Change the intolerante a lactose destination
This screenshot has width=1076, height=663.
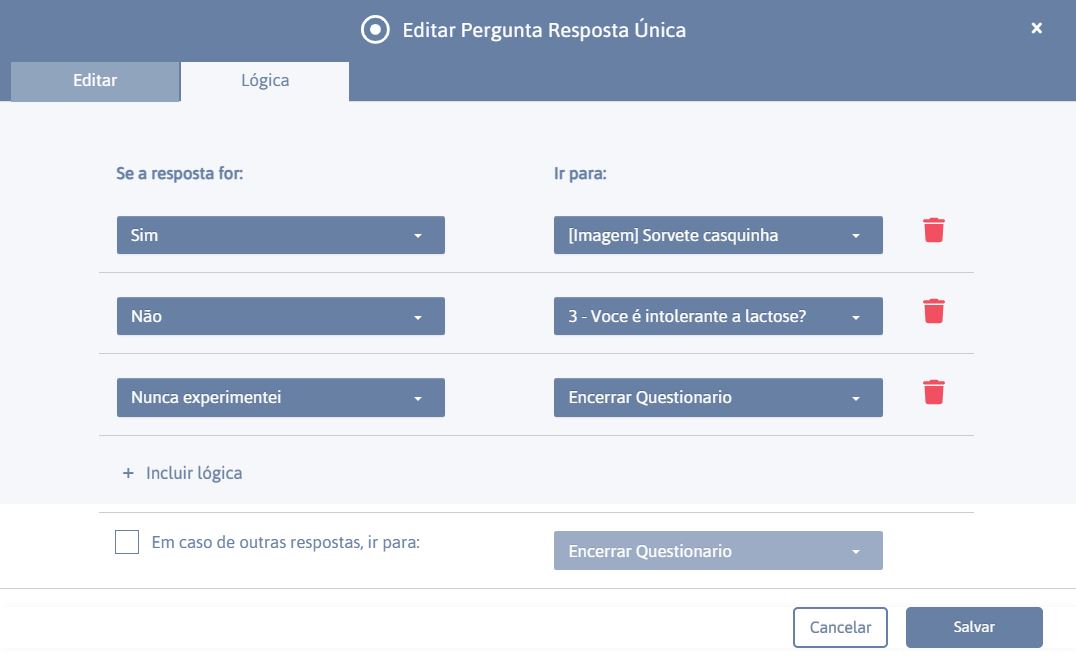(718, 316)
